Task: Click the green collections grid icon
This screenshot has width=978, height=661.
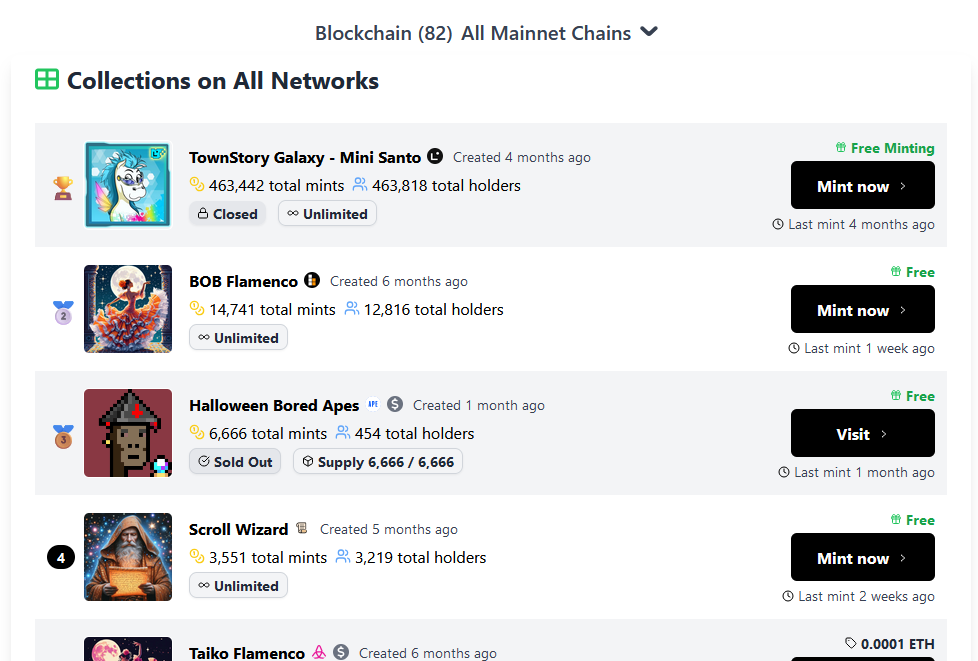Action: [x=47, y=79]
